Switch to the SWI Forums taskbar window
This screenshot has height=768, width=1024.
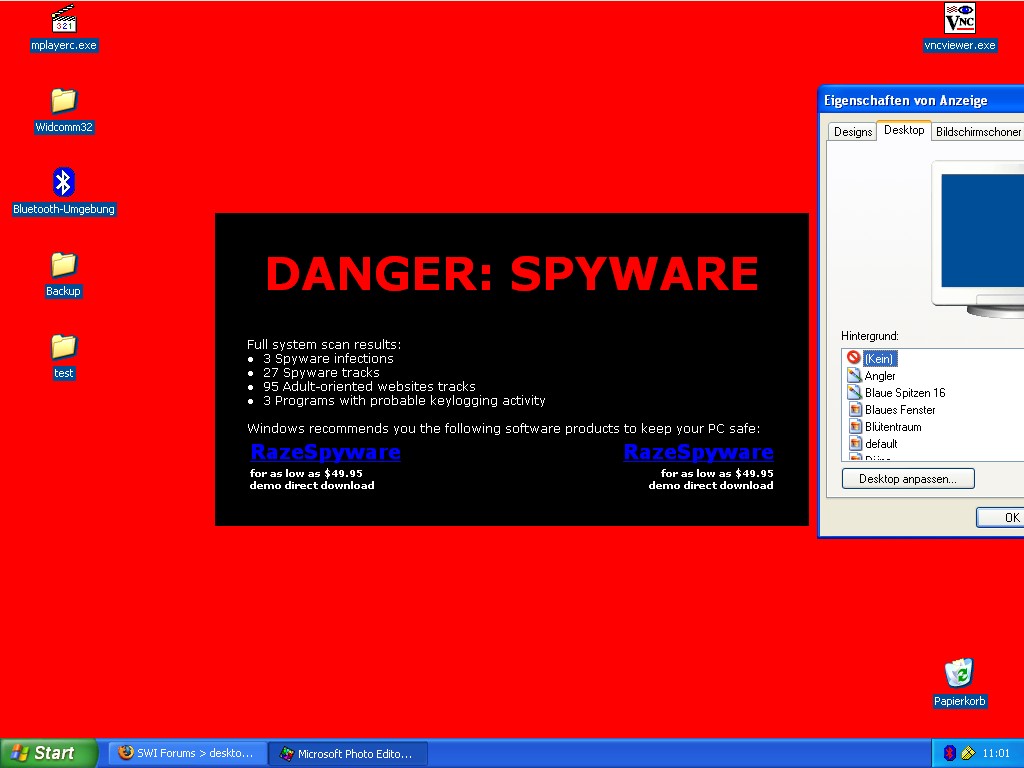tap(187, 753)
